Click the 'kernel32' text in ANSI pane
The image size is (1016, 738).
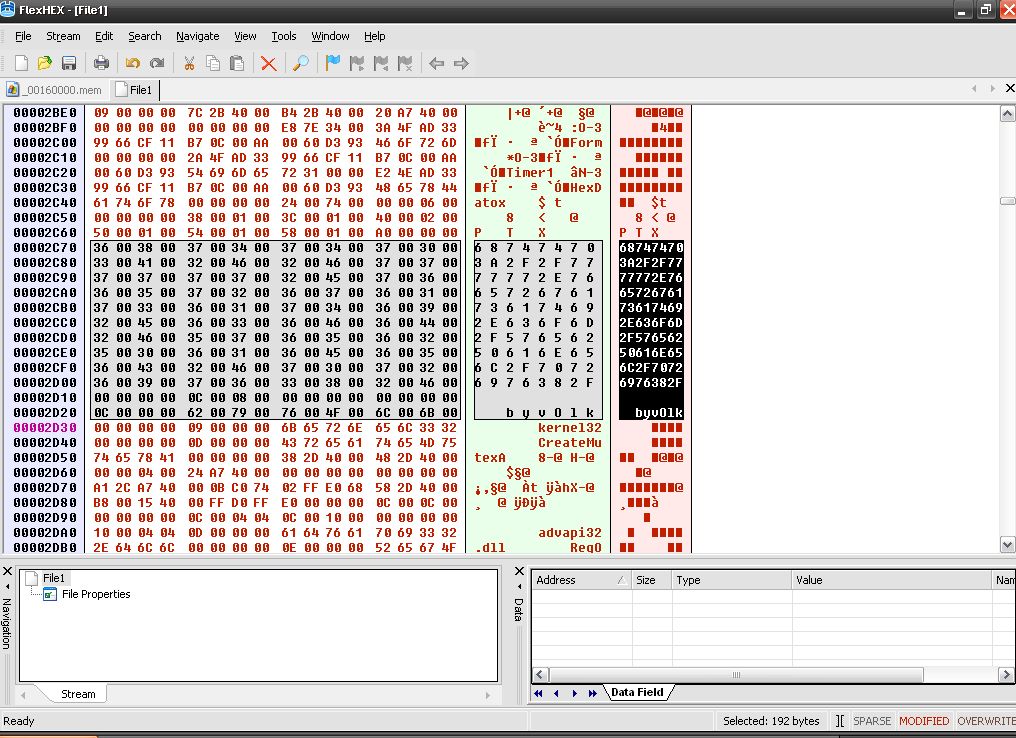tap(570, 428)
